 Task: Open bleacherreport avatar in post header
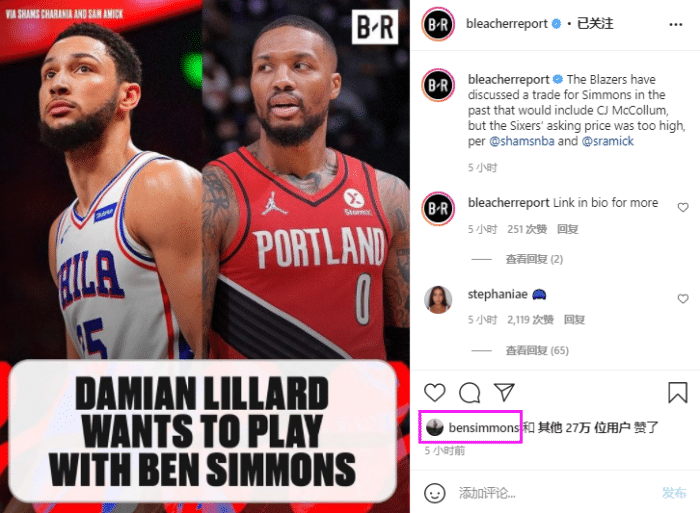(438, 24)
